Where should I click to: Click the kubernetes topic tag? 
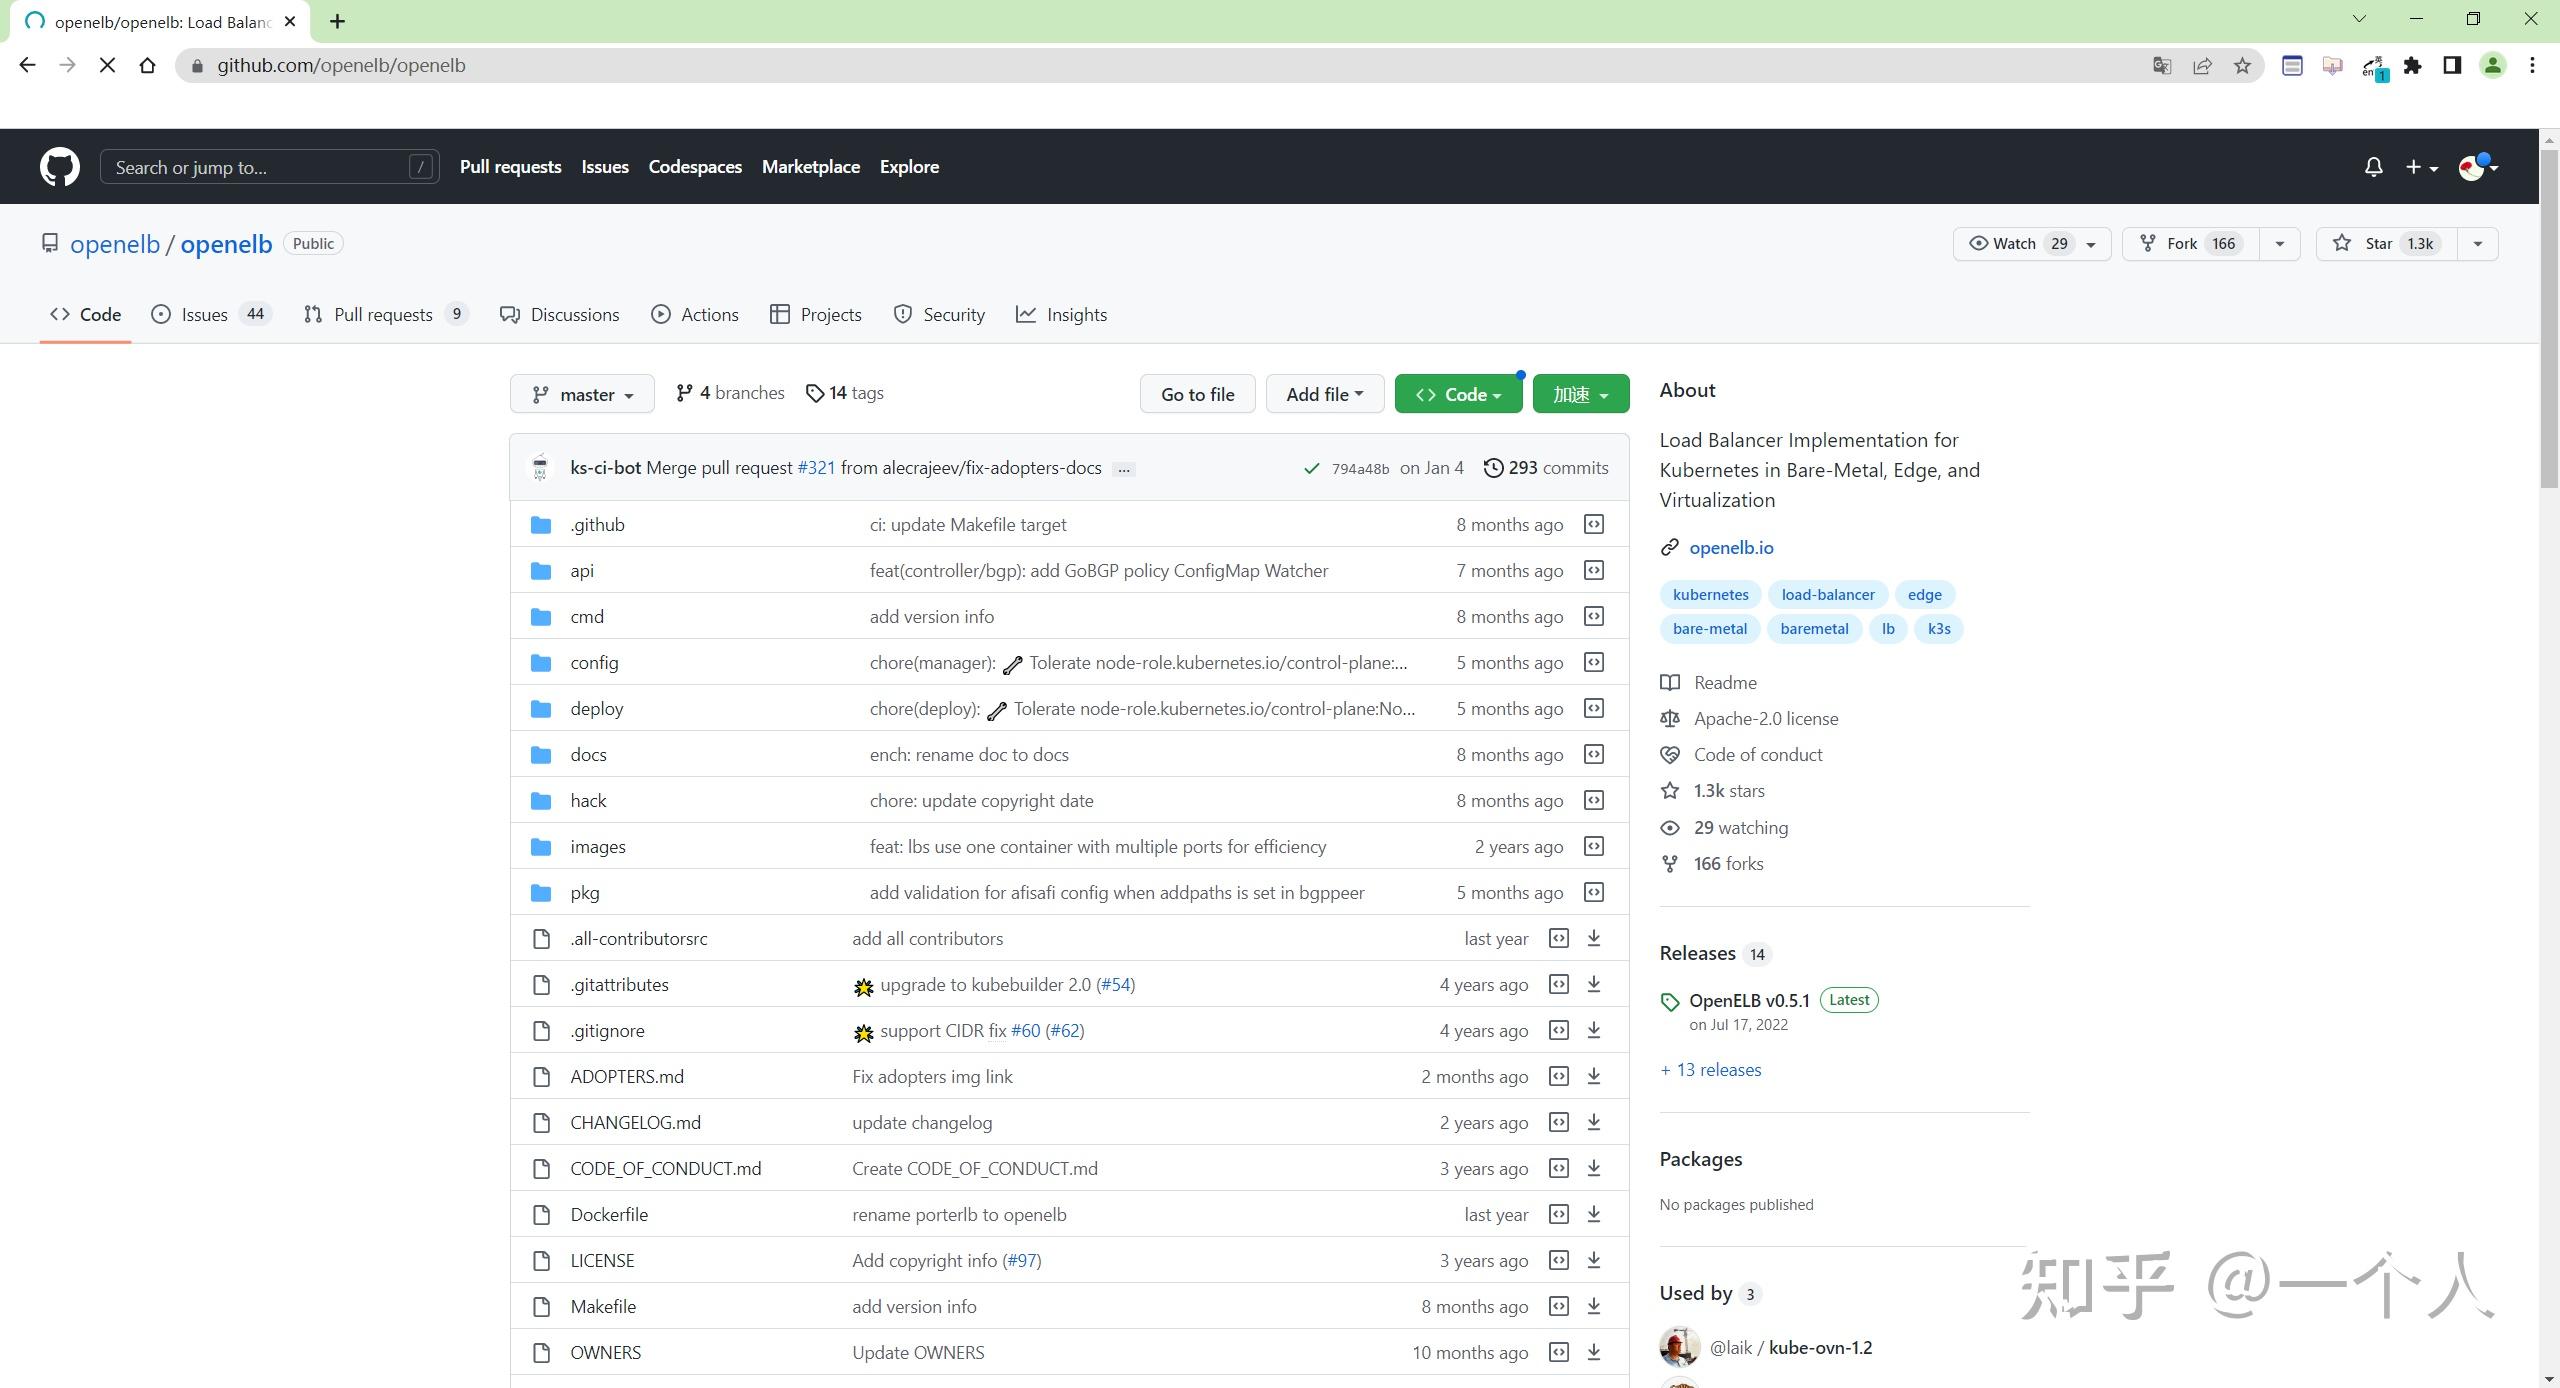[1710, 594]
